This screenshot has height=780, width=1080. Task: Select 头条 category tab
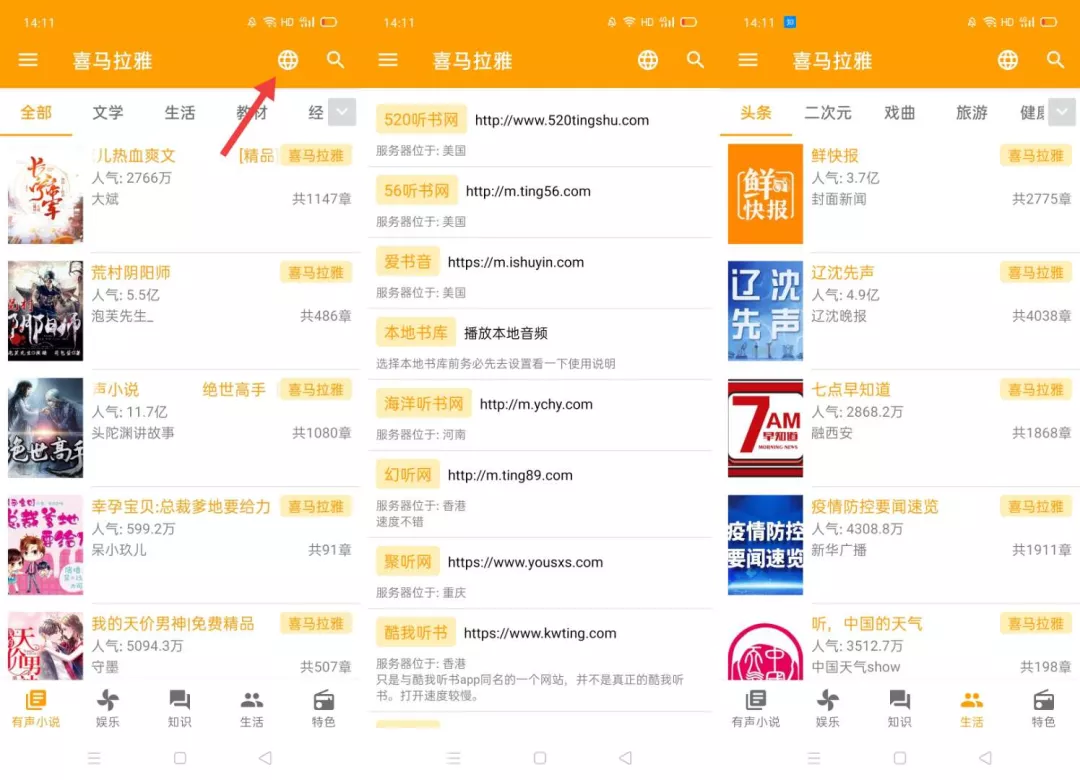[x=756, y=112]
